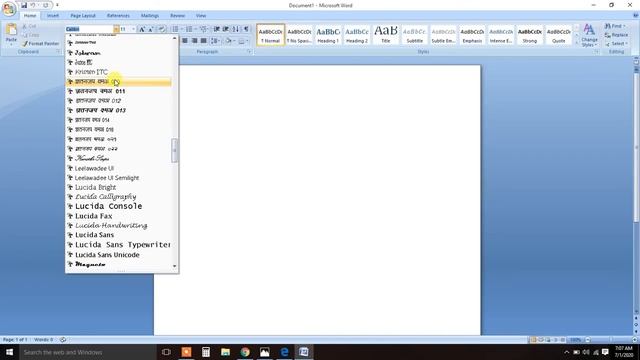
Task: Select Lucida Calligraphy font
Action: pyautogui.click(x=119, y=196)
